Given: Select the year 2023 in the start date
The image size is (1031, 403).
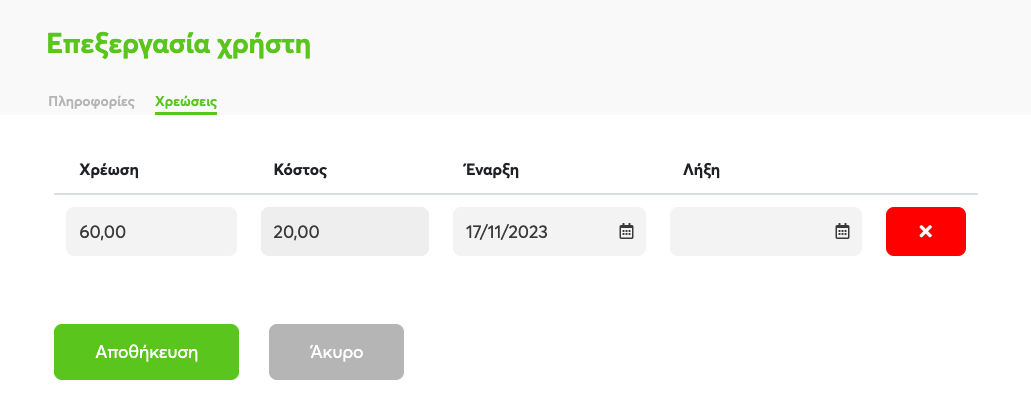Looking at the screenshot, I should click(528, 232).
